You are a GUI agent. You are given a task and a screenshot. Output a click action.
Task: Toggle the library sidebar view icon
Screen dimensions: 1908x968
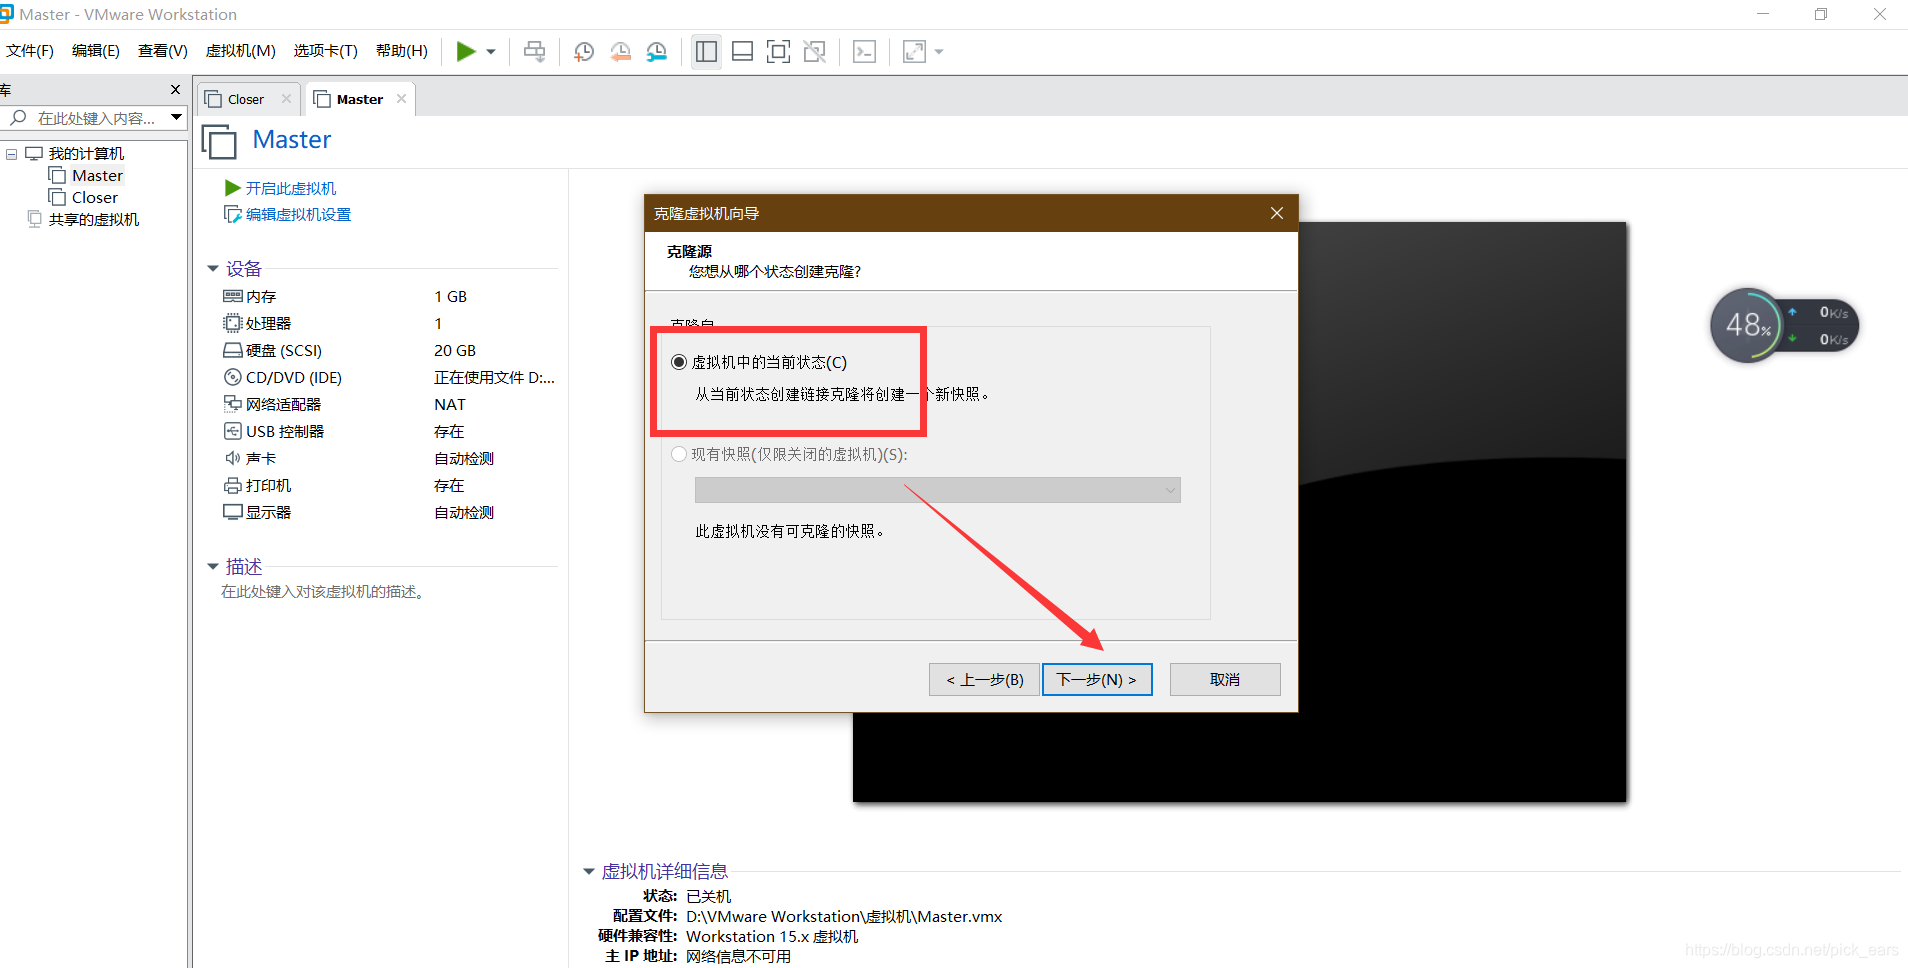pyautogui.click(x=706, y=52)
